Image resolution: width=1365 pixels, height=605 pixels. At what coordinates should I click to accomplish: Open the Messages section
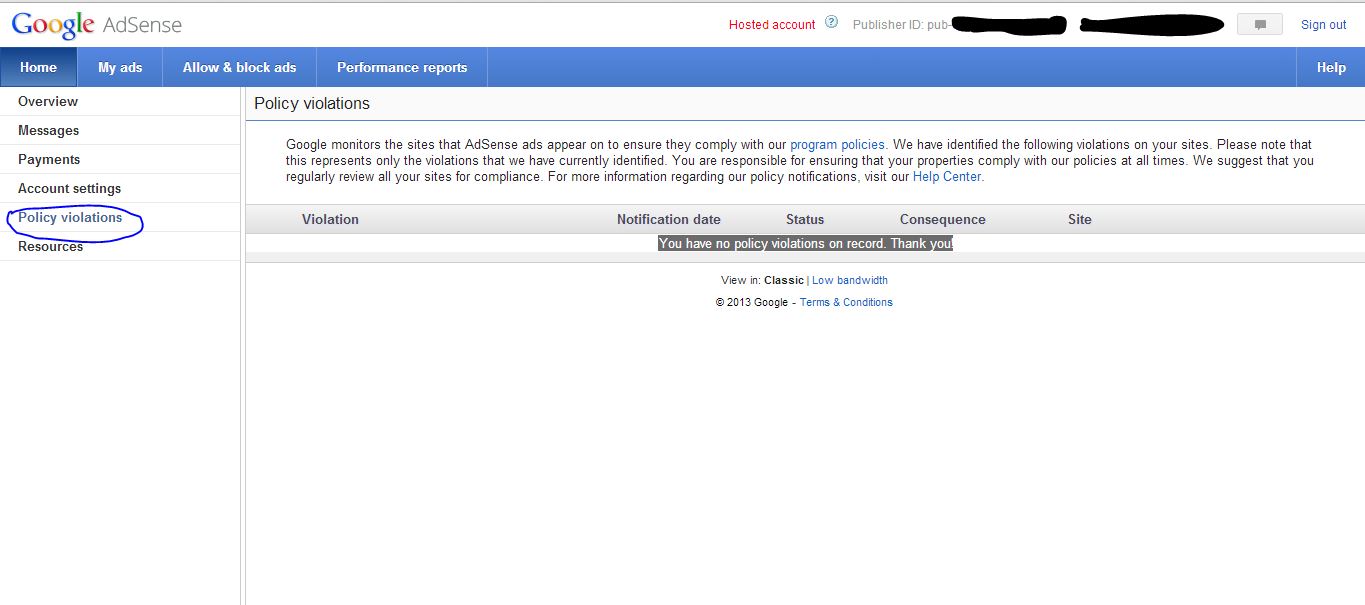click(x=50, y=130)
